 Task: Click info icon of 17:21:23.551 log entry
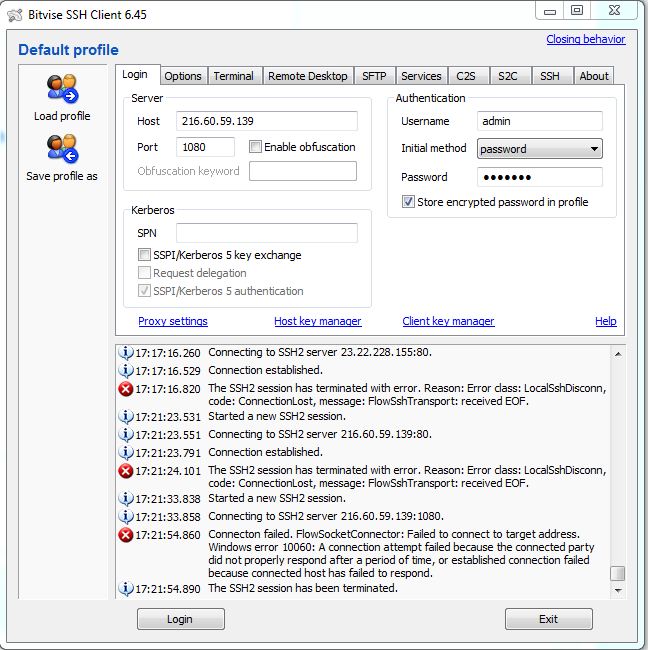[125, 434]
